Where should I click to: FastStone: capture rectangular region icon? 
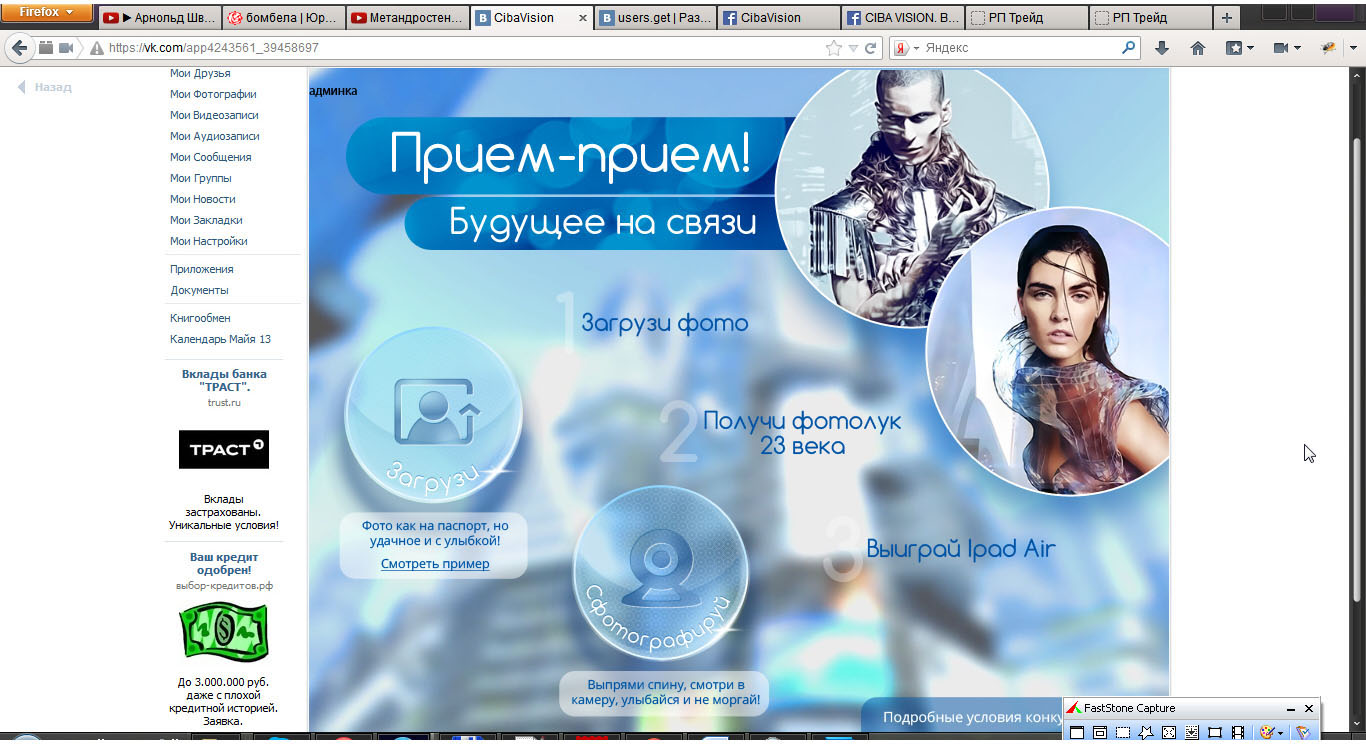[1123, 733]
